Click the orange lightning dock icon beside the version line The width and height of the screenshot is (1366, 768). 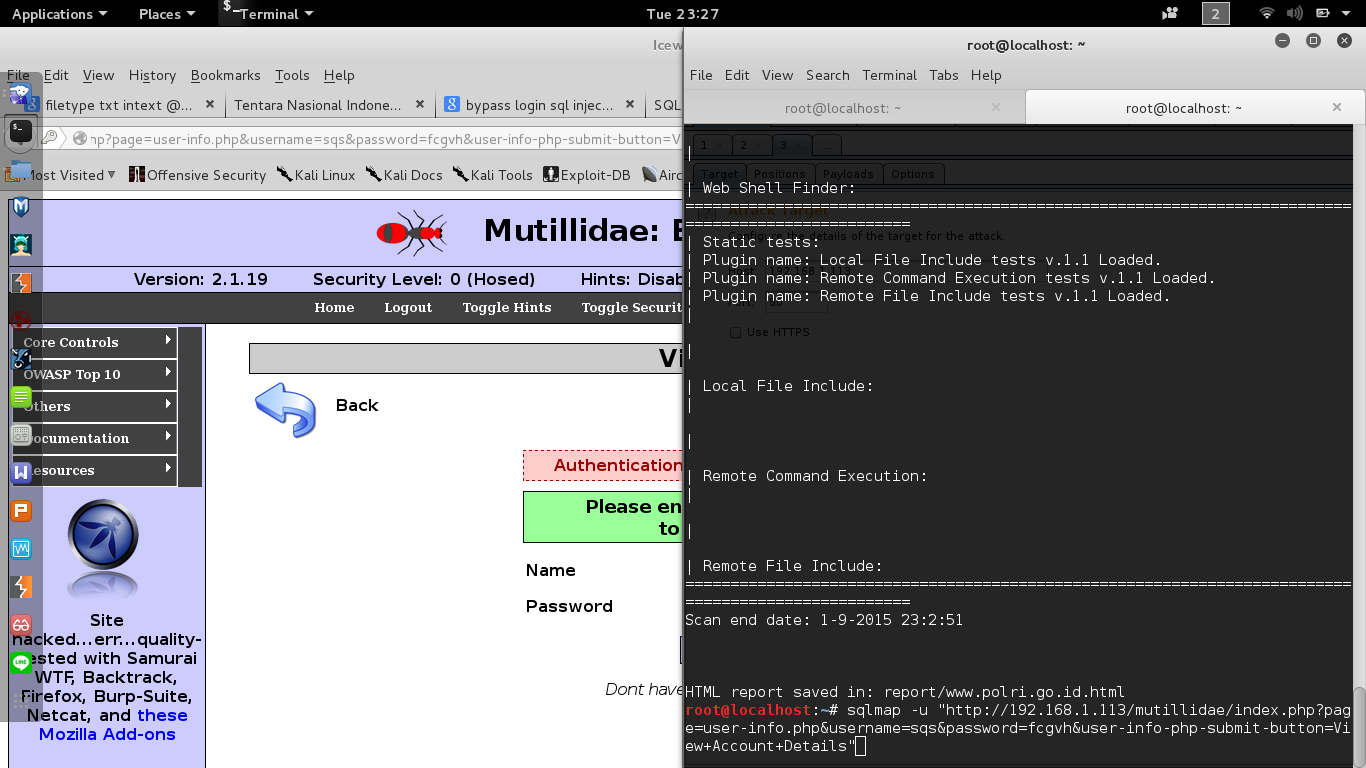(x=21, y=283)
